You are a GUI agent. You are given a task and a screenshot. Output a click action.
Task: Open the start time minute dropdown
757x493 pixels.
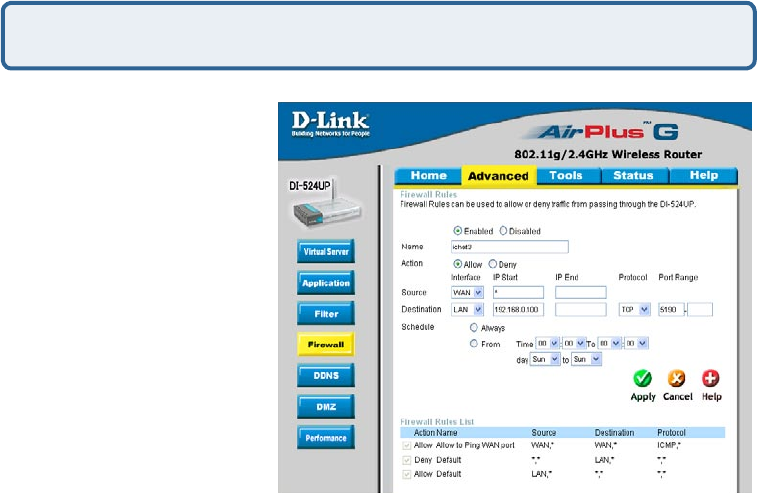[x=575, y=343]
